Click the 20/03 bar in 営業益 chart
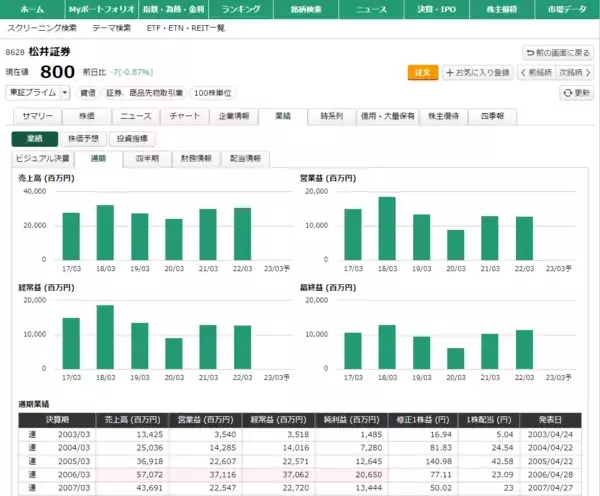This screenshot has width=600, height=496. coord(456,245)
